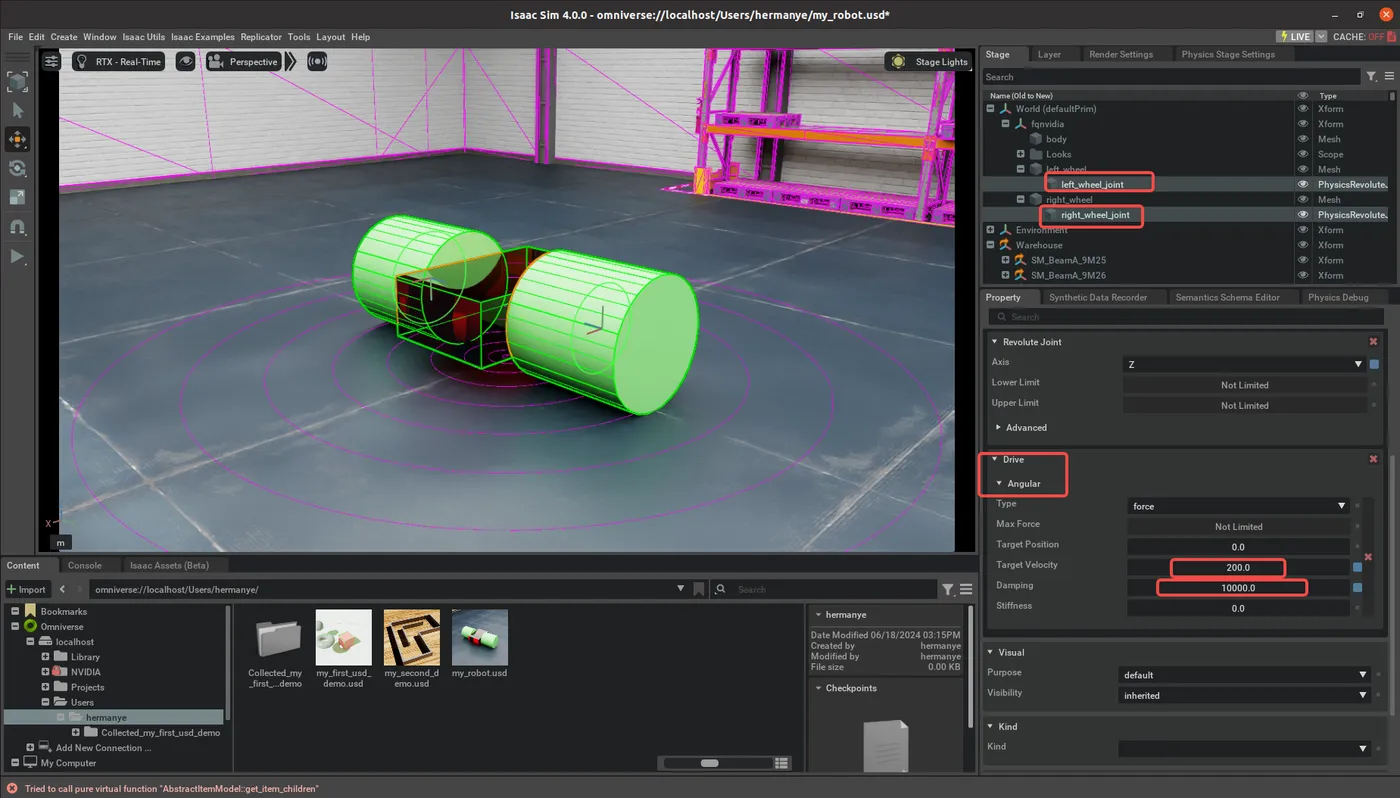Open the Visibility dropdown set to inherited

point(1244,695)
